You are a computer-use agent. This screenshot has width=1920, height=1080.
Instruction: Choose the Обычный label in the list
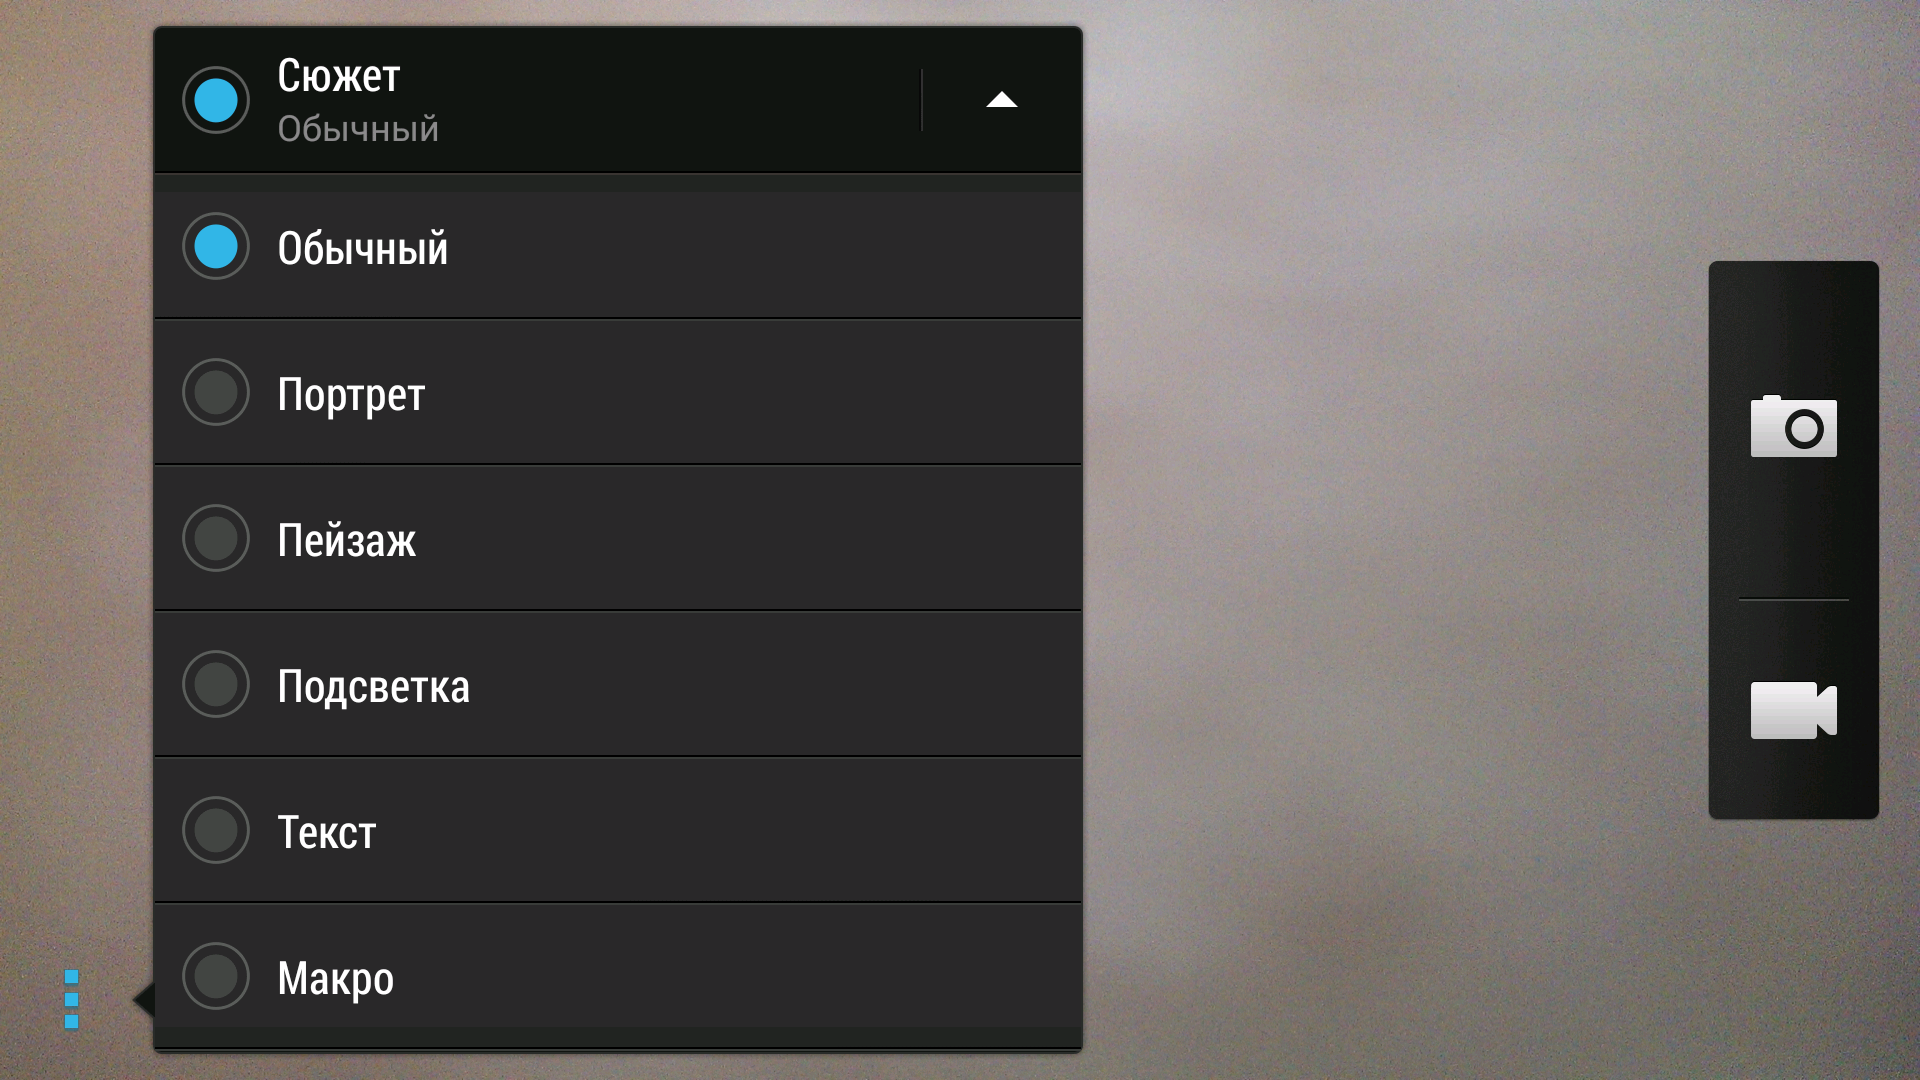point(362,248)
